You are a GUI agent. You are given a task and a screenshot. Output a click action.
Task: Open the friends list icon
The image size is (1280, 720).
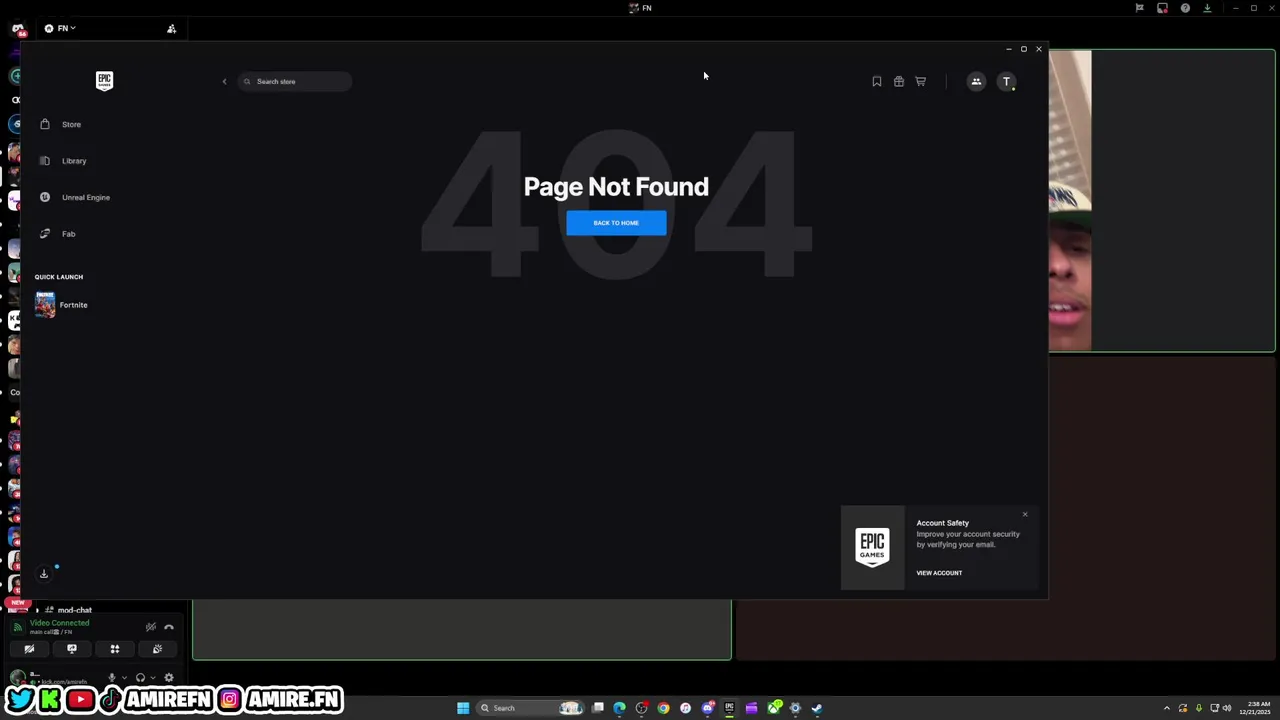pyautogui.click(x=976, y=81)
